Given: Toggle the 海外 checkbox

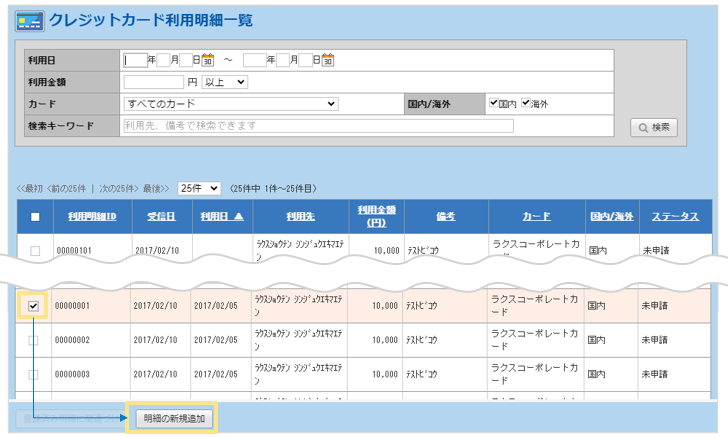Looking at the screenshot, I should [x=526, y=103].
